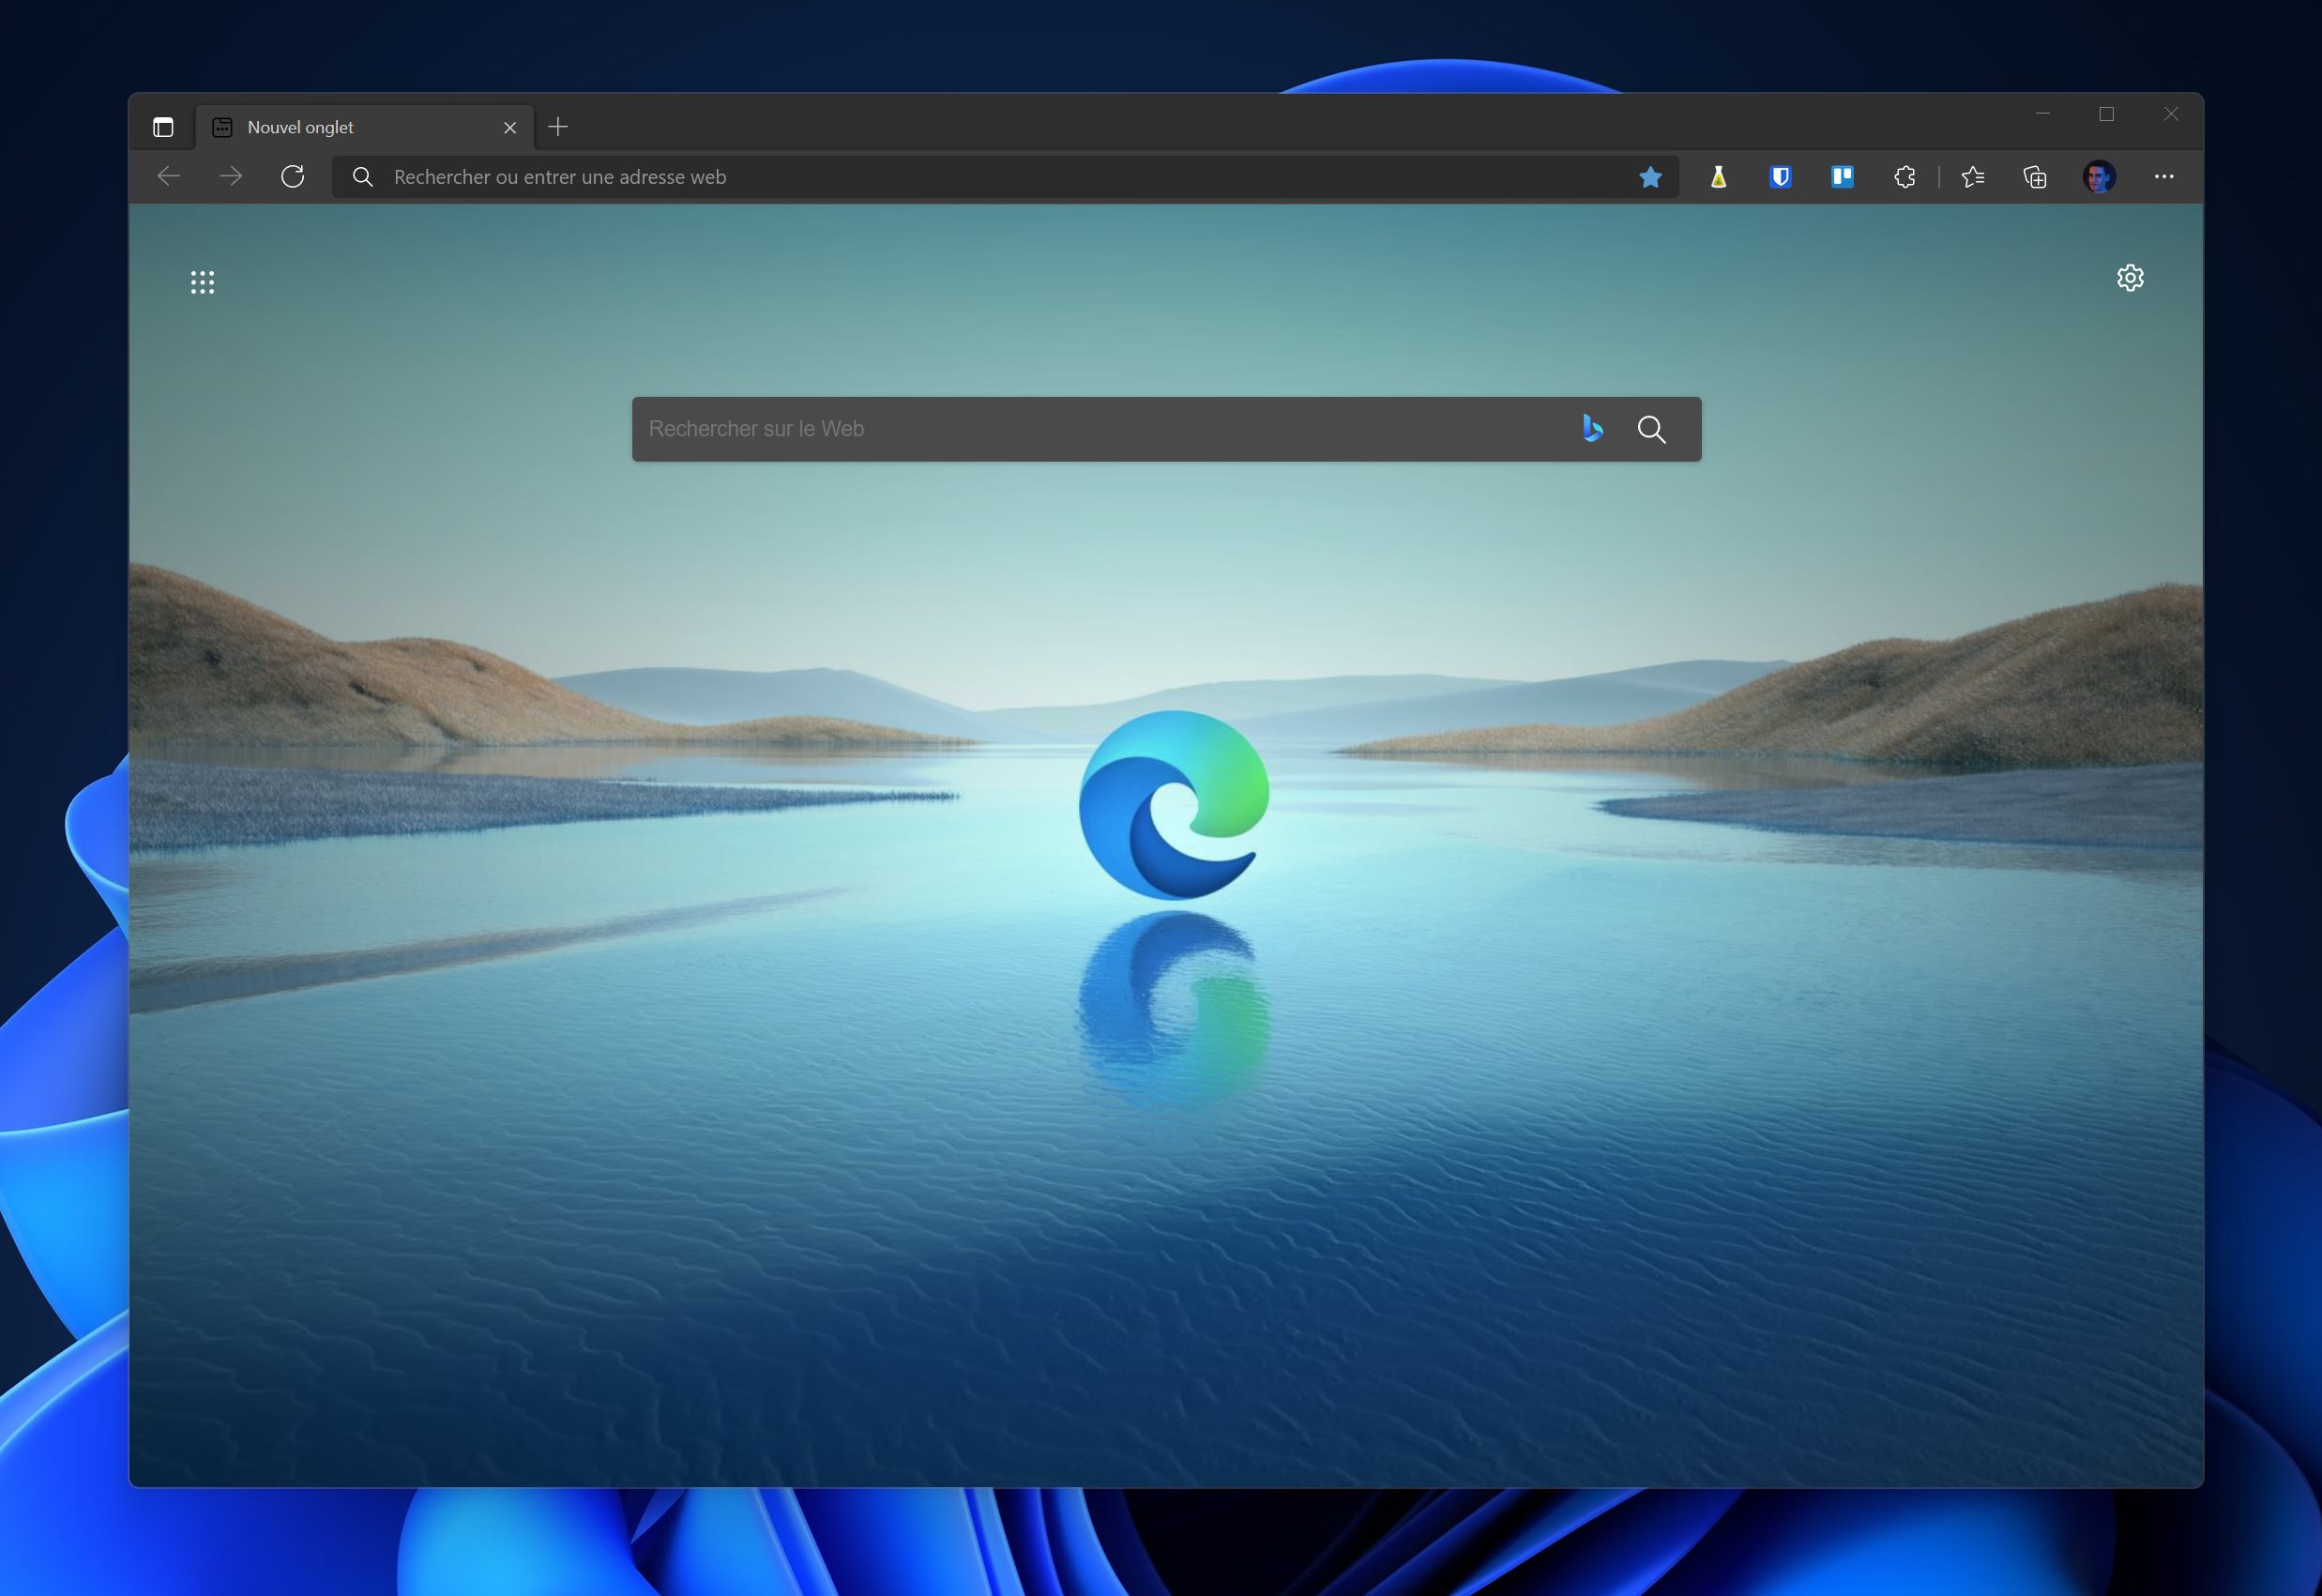The width and height of the screenshot is (2322, 1596).
Task: Toggle the favorite star in address bar
Action: click(x=1650, y=177)
